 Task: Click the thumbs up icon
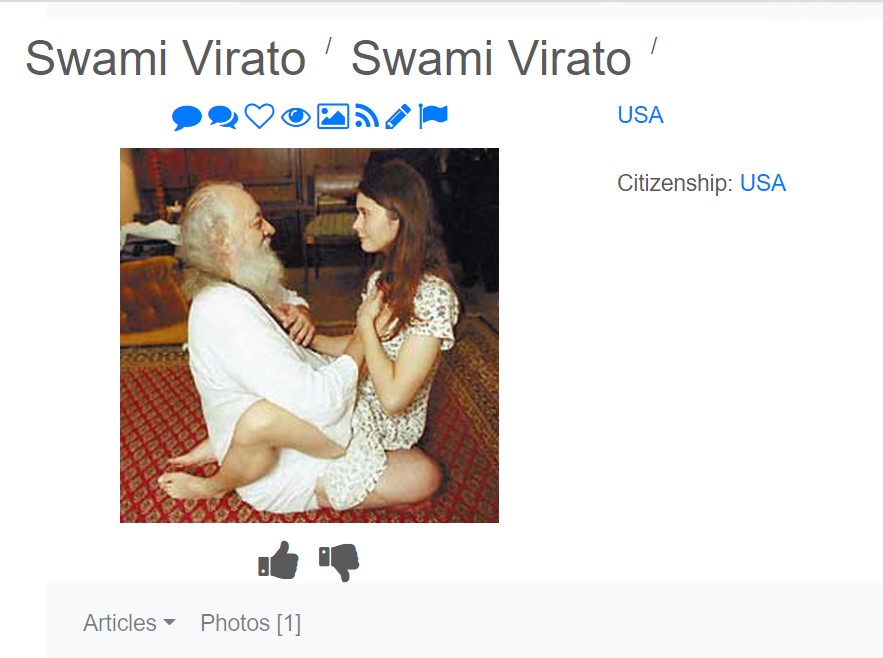[278, 560]
